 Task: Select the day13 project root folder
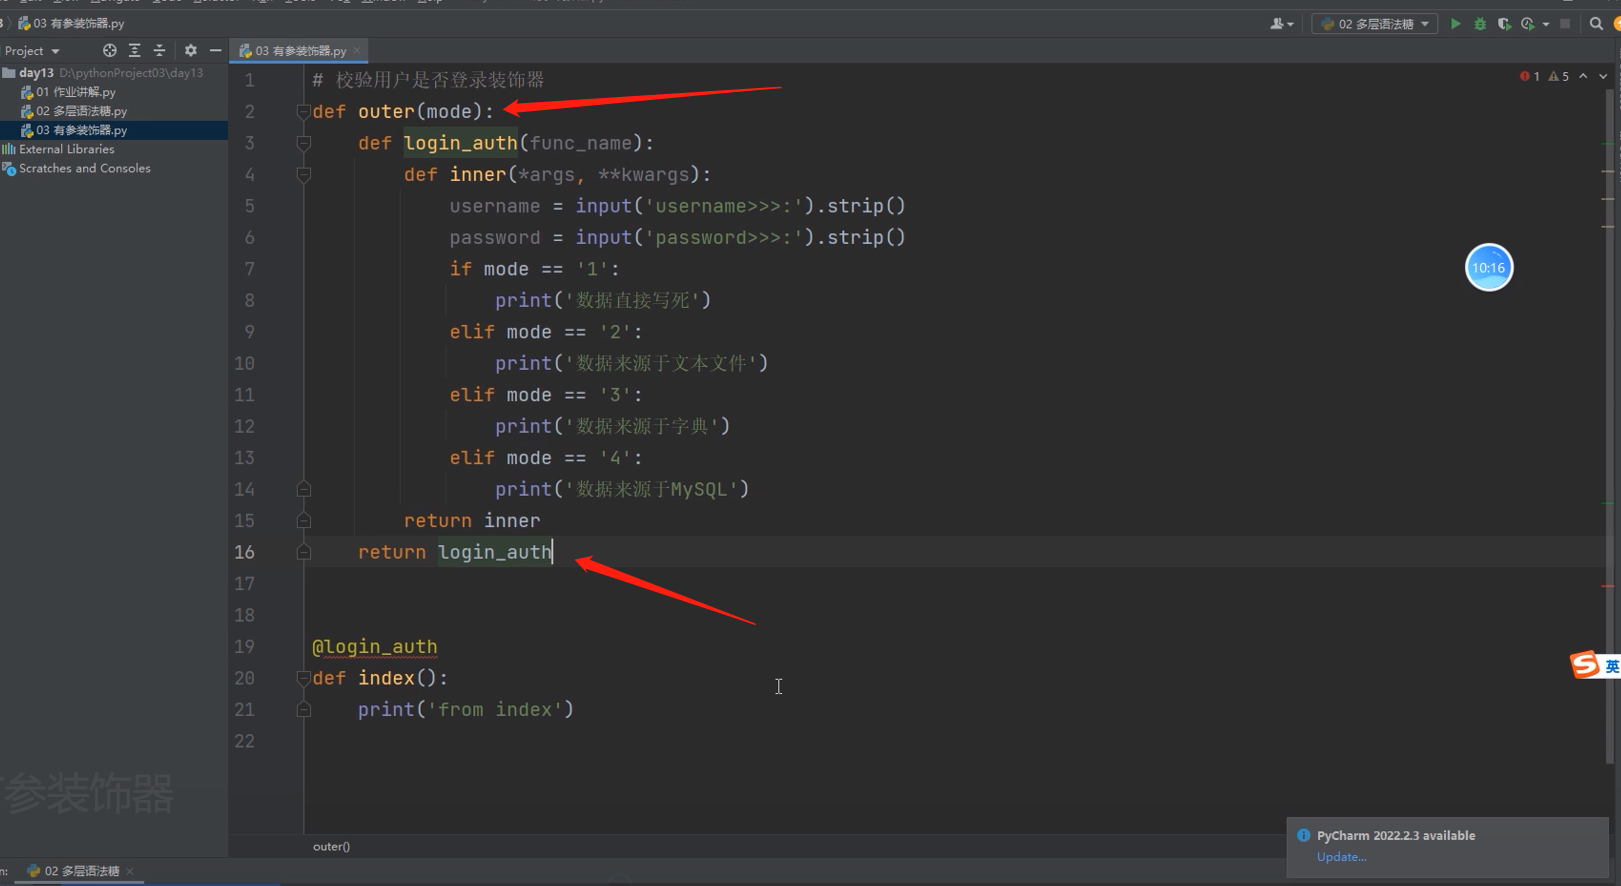103,73
